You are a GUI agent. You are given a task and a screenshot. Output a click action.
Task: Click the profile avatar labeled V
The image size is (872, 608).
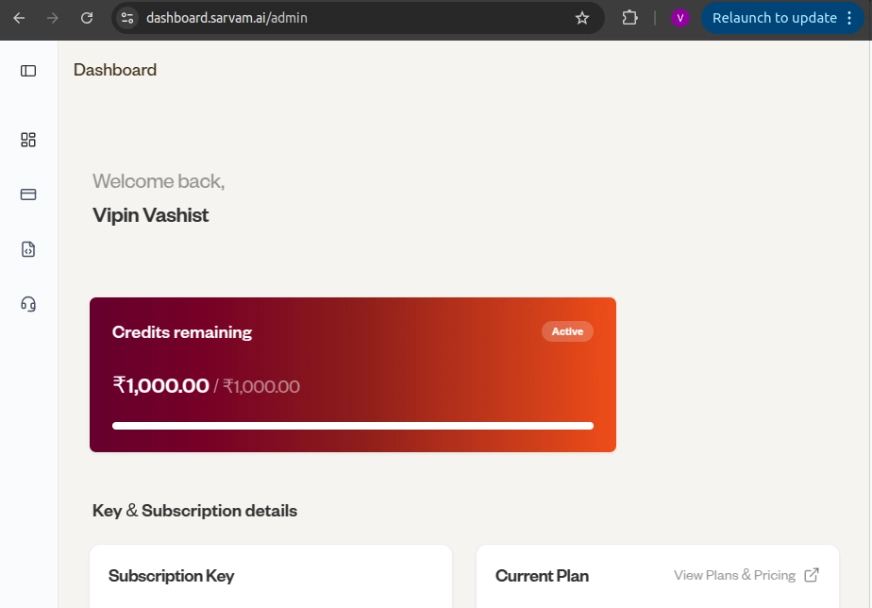680,18
